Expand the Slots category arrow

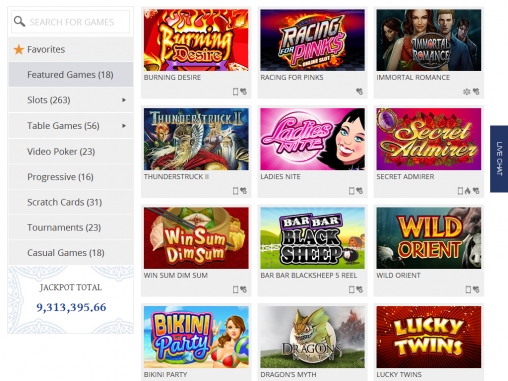(124, 100)
